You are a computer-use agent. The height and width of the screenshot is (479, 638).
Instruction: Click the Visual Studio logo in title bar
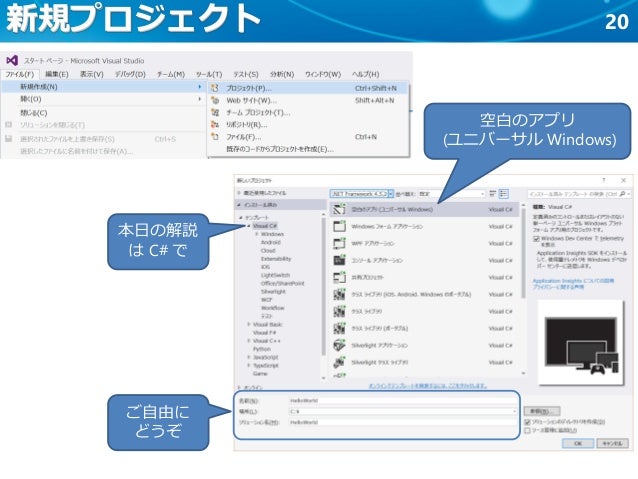click(x=12, y=61)
